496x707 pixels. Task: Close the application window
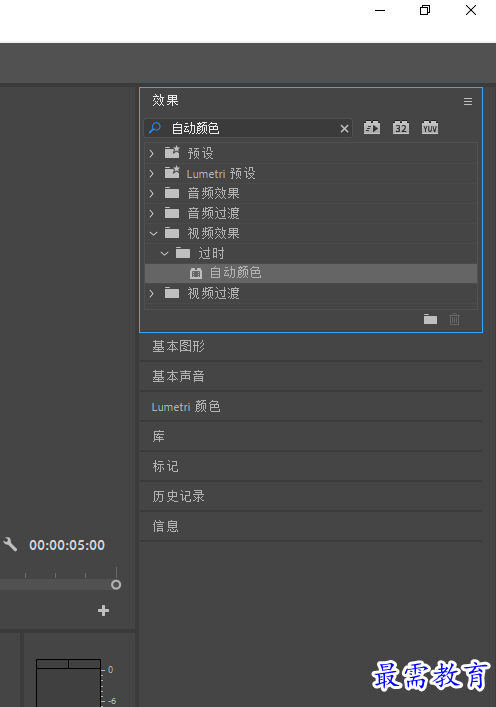pos(471,10)
